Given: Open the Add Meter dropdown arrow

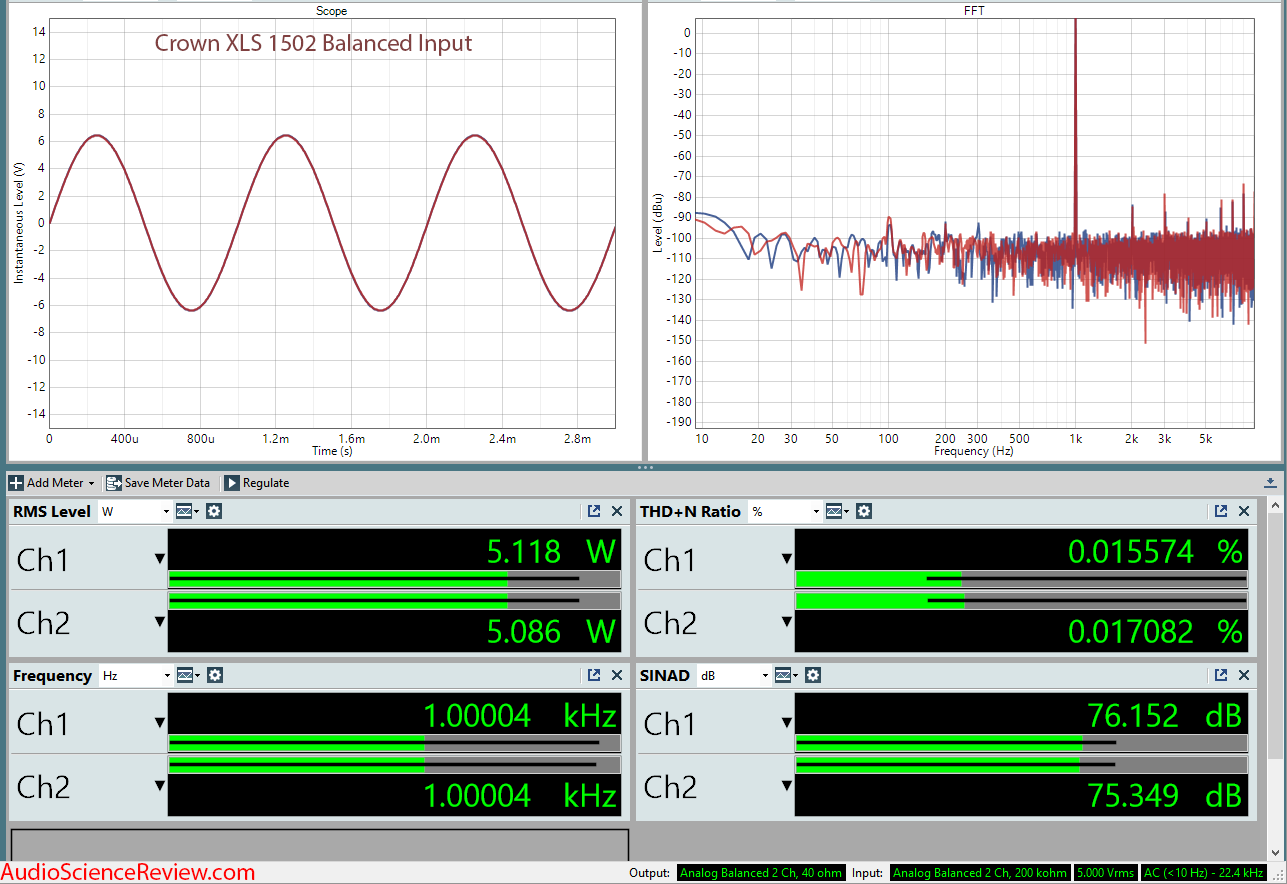Looking at the screenshot, I should click(x=91, y=483).
